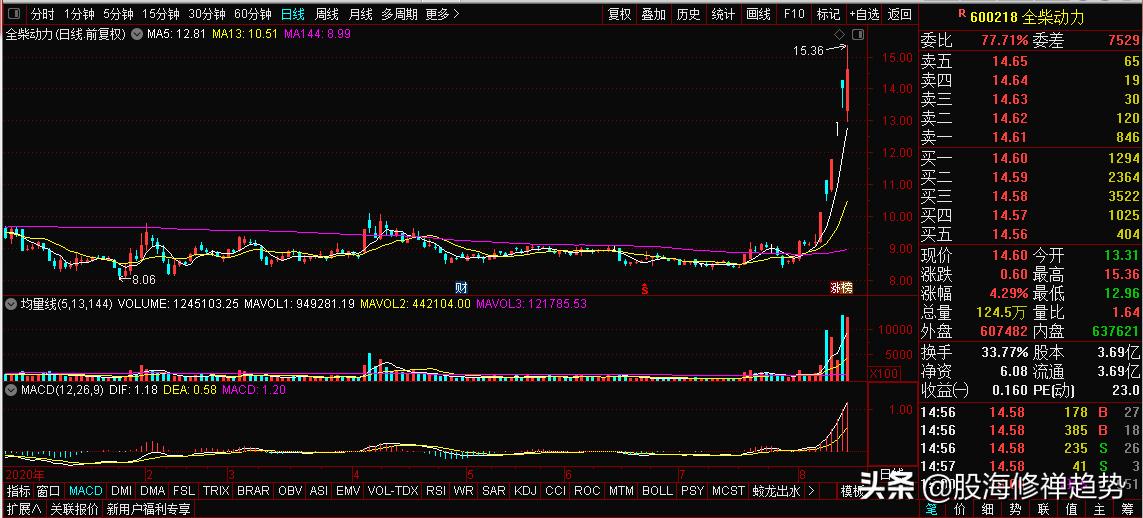The width and height of the screenshot is (1143, 518).
Task: Select the TRIX indicator tab
Action: pos(216,491)
